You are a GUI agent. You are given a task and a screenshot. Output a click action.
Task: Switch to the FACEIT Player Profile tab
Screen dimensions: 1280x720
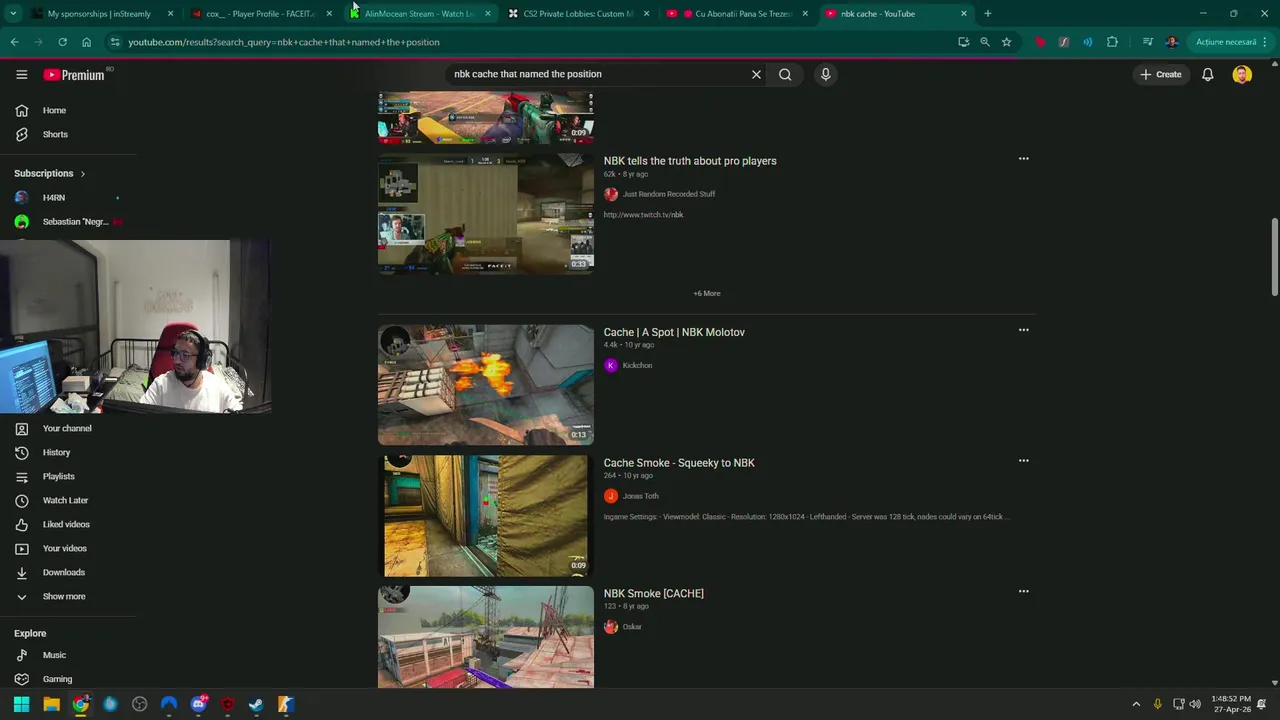click(x=259, y=14)
